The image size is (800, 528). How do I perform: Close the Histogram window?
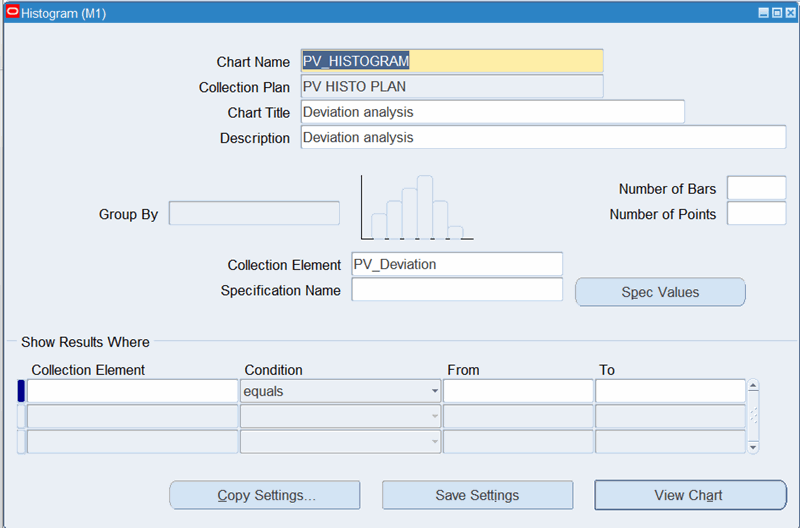click(x=790, y=13)
